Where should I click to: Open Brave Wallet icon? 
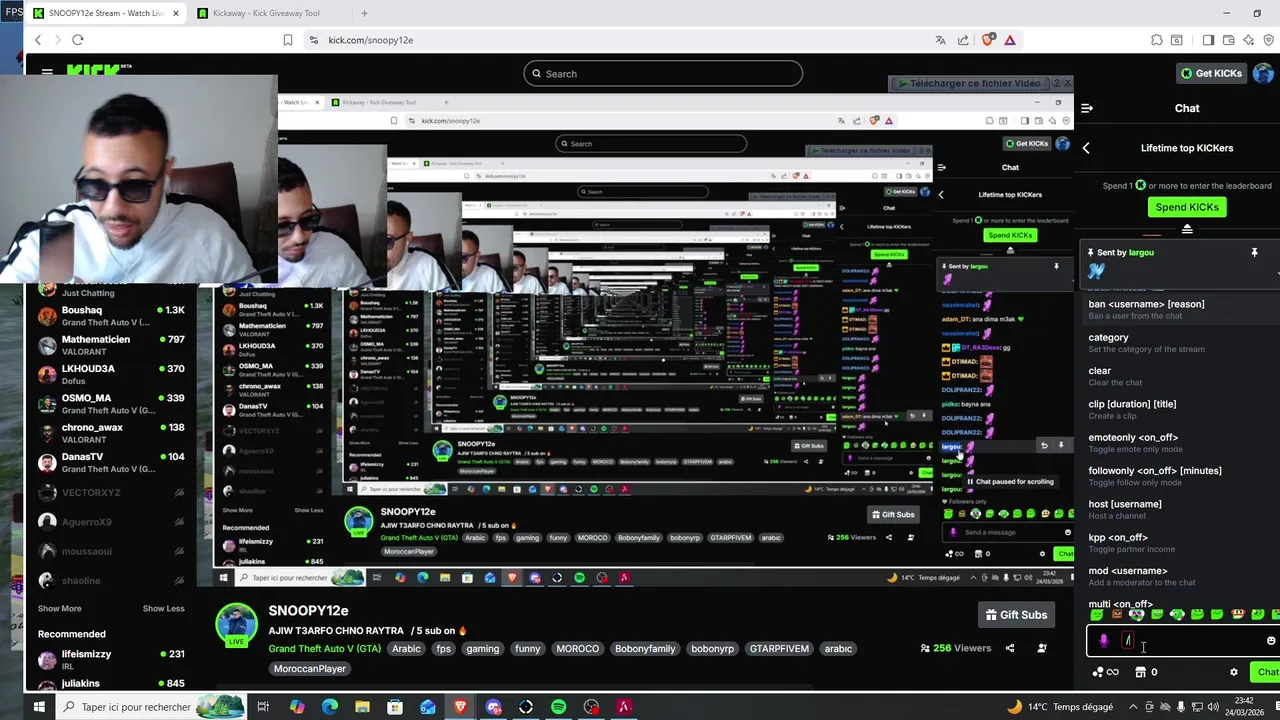[x=1228, y=40]
